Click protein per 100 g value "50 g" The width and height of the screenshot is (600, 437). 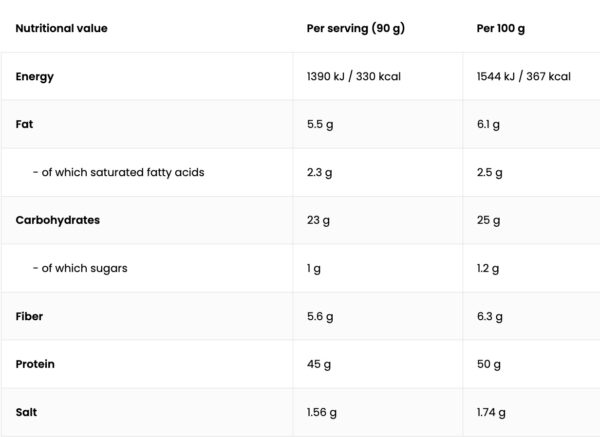pyautogui.click(x=489, y=364)
